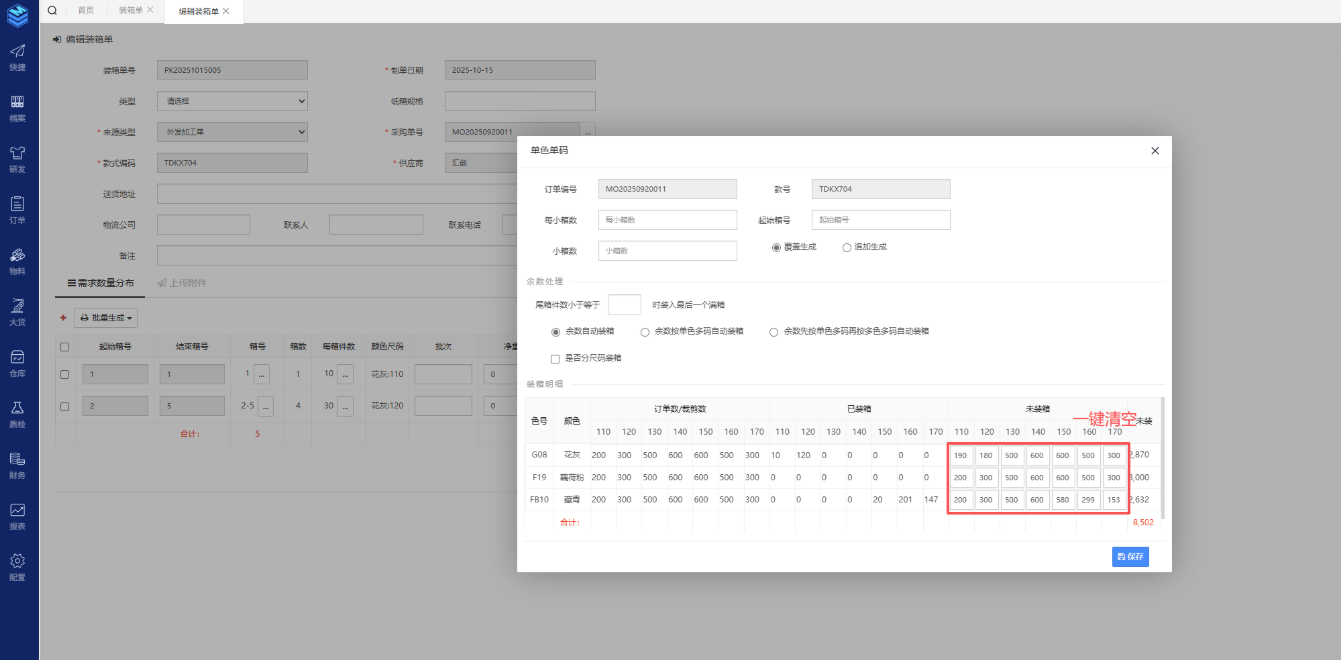1341x660 pixels.
Task: Open the 报表 reports chart icon
Action: [x=18, y=515]
